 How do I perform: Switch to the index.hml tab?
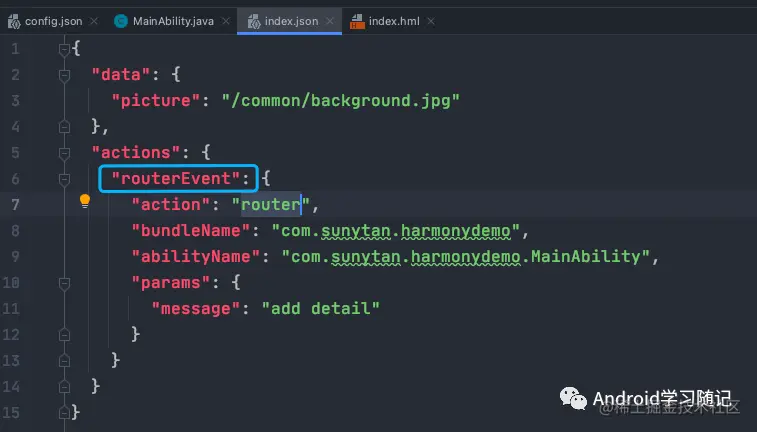point(394,21)
